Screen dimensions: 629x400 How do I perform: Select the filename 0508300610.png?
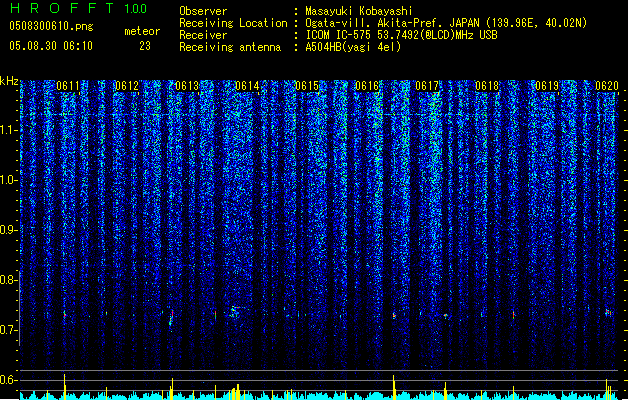(x=51, y=26)
